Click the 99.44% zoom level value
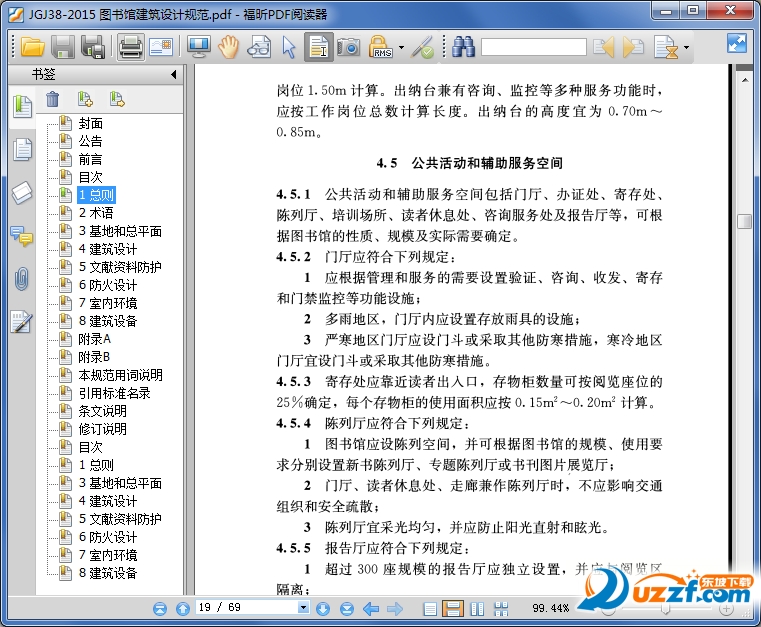This screenshot has height=627, width=761. click(x=550, y=608)
